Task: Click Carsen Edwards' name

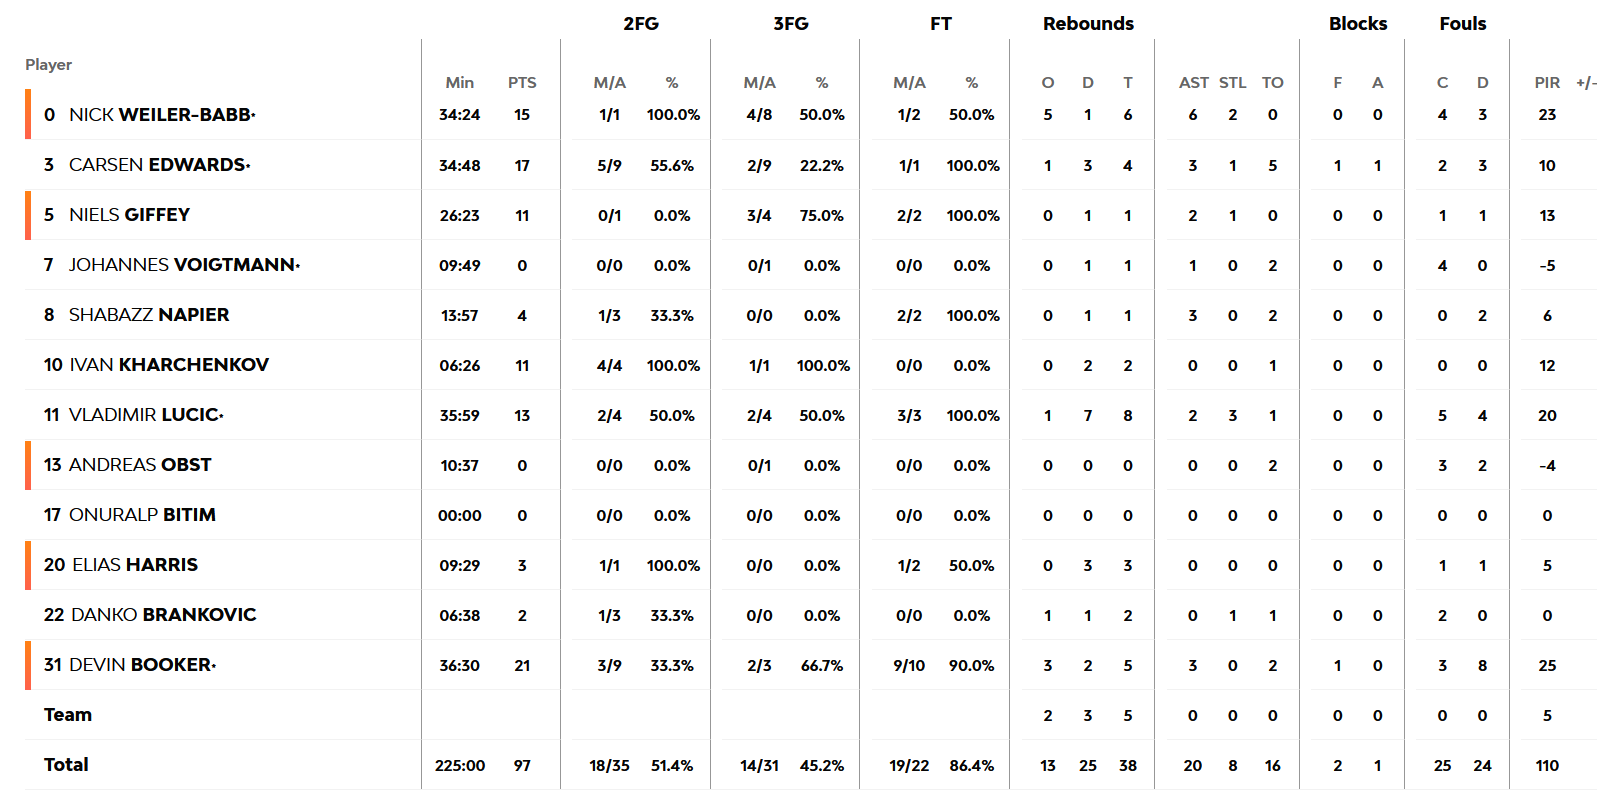Action: [x=158, y=165]
